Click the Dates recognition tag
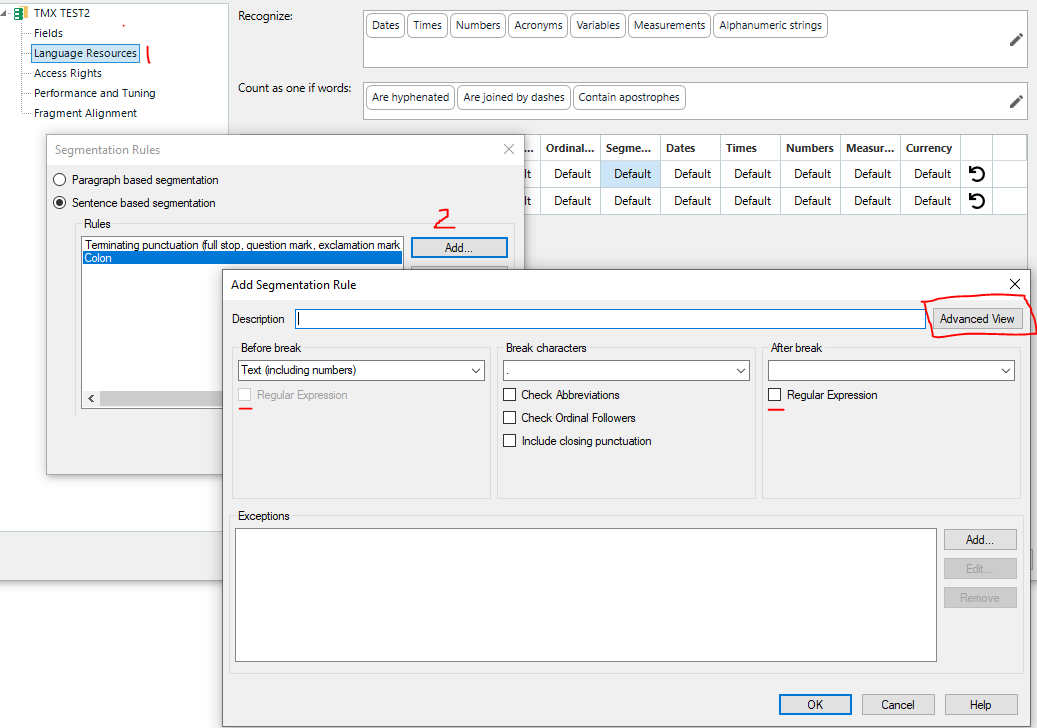The height and width of the screenshot is (728, 1037). click(386, 25)
